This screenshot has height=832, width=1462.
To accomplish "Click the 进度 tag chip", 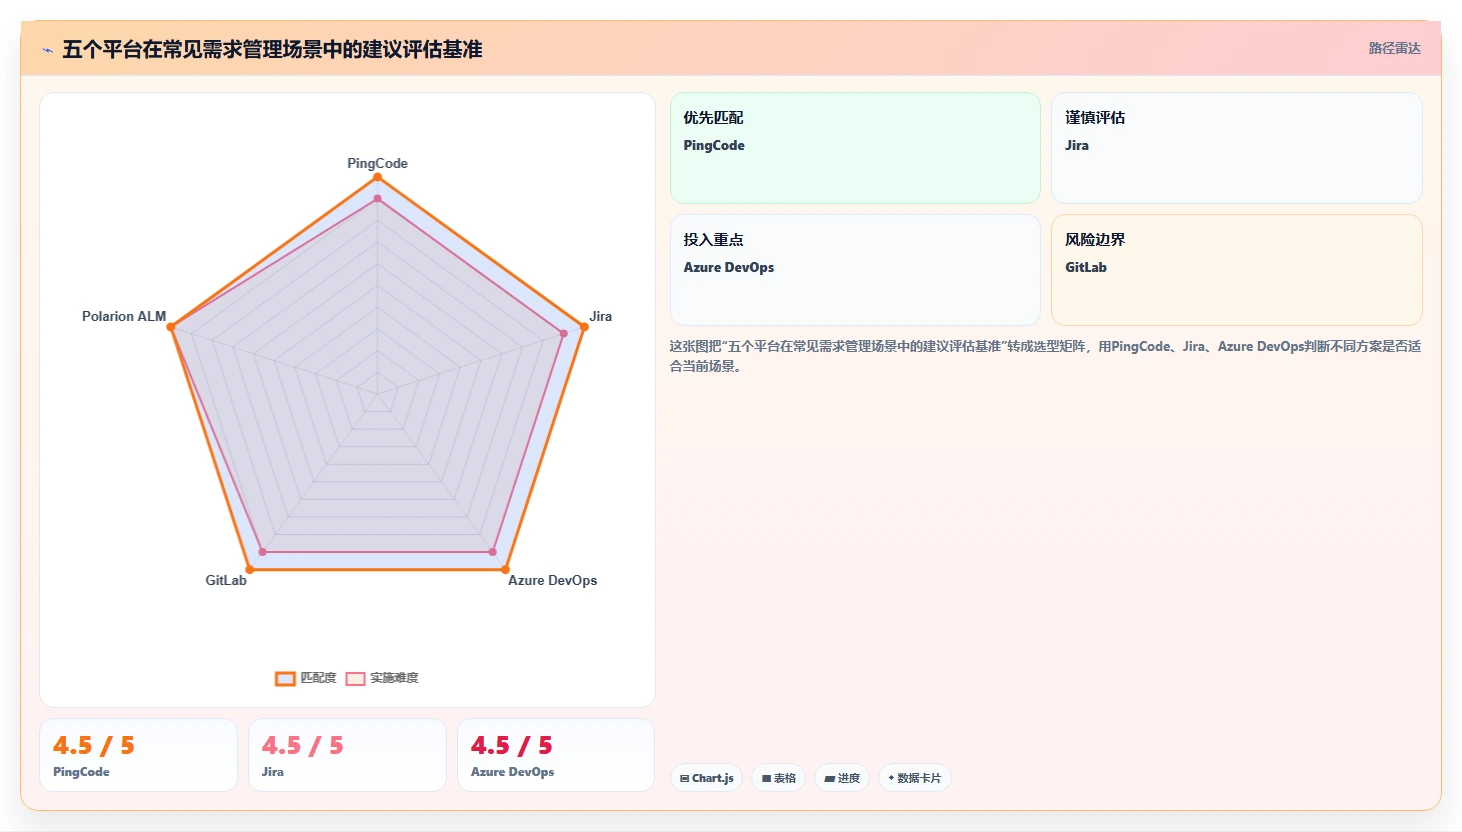I will (x=842, y=778).
